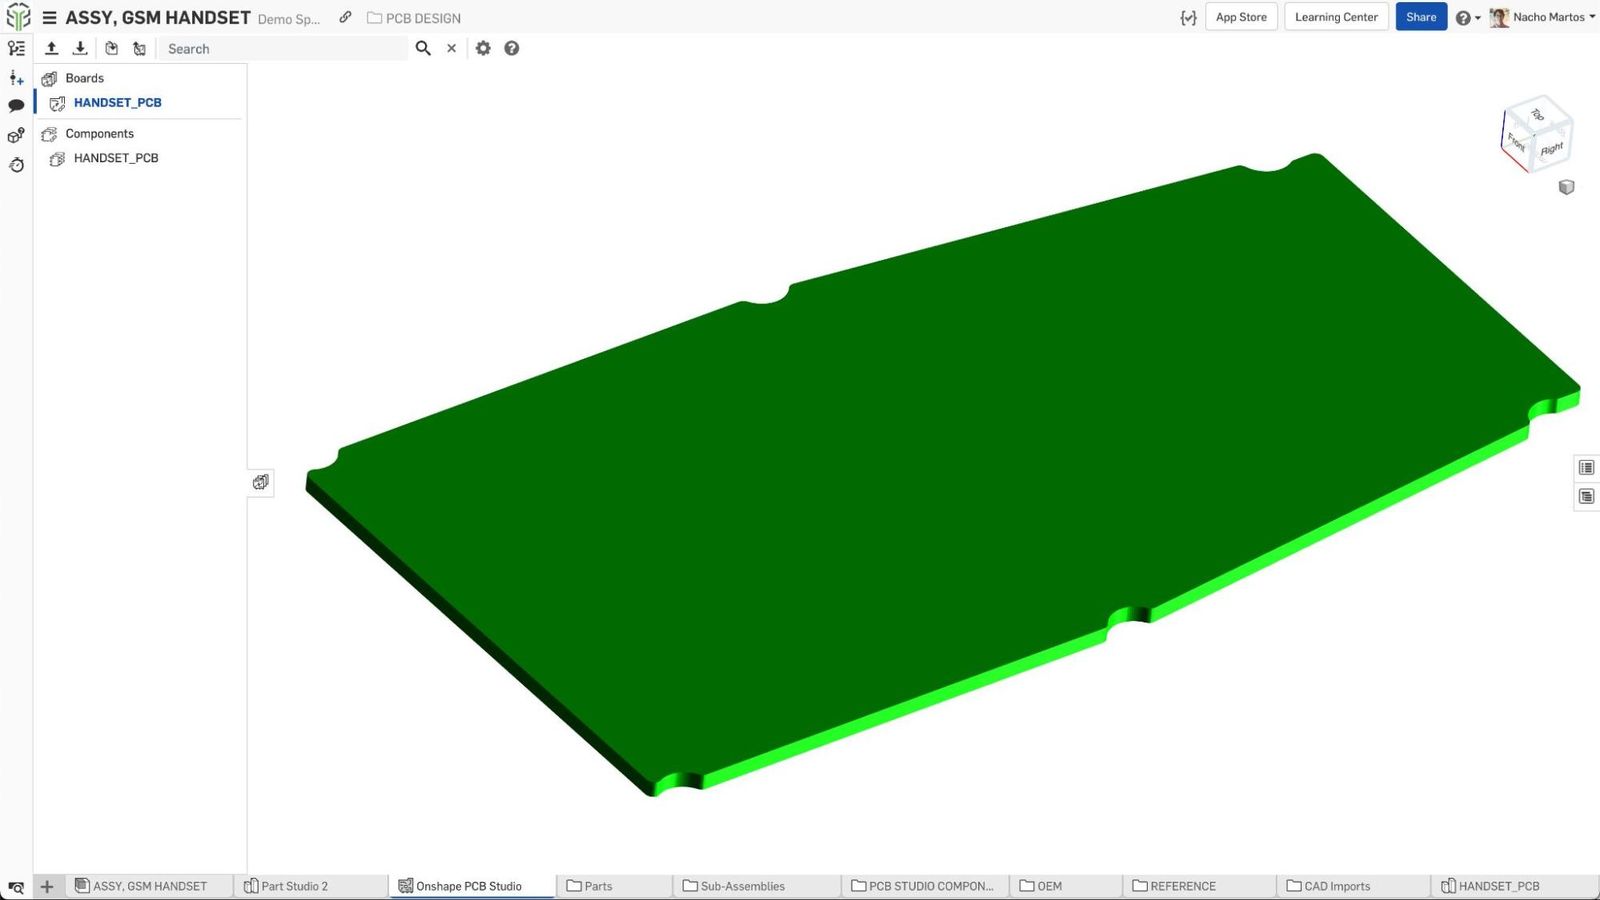Open the view display cube menu below view cube
Screen dimensions: 1600x900
pyautogui.click(x=1566, y=187)
